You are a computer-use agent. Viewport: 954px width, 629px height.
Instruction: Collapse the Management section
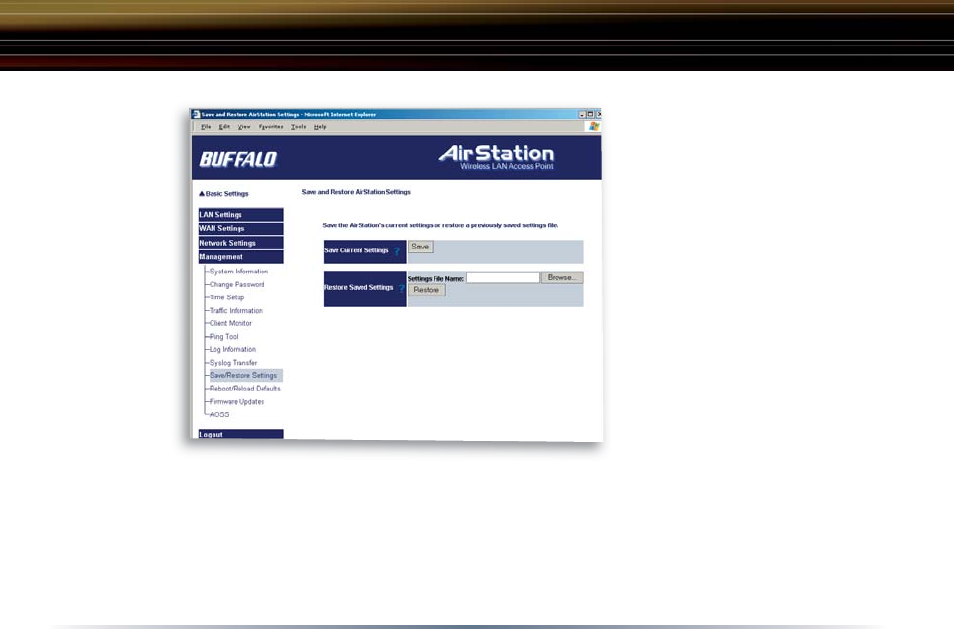point(241,257)
